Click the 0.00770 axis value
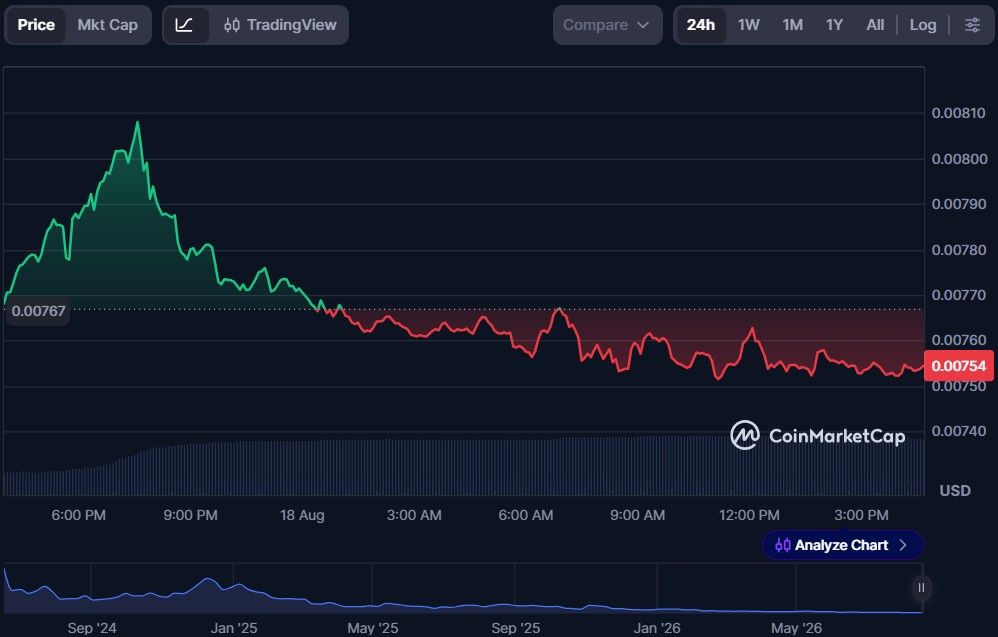998x637 pixels. (959, 295)
